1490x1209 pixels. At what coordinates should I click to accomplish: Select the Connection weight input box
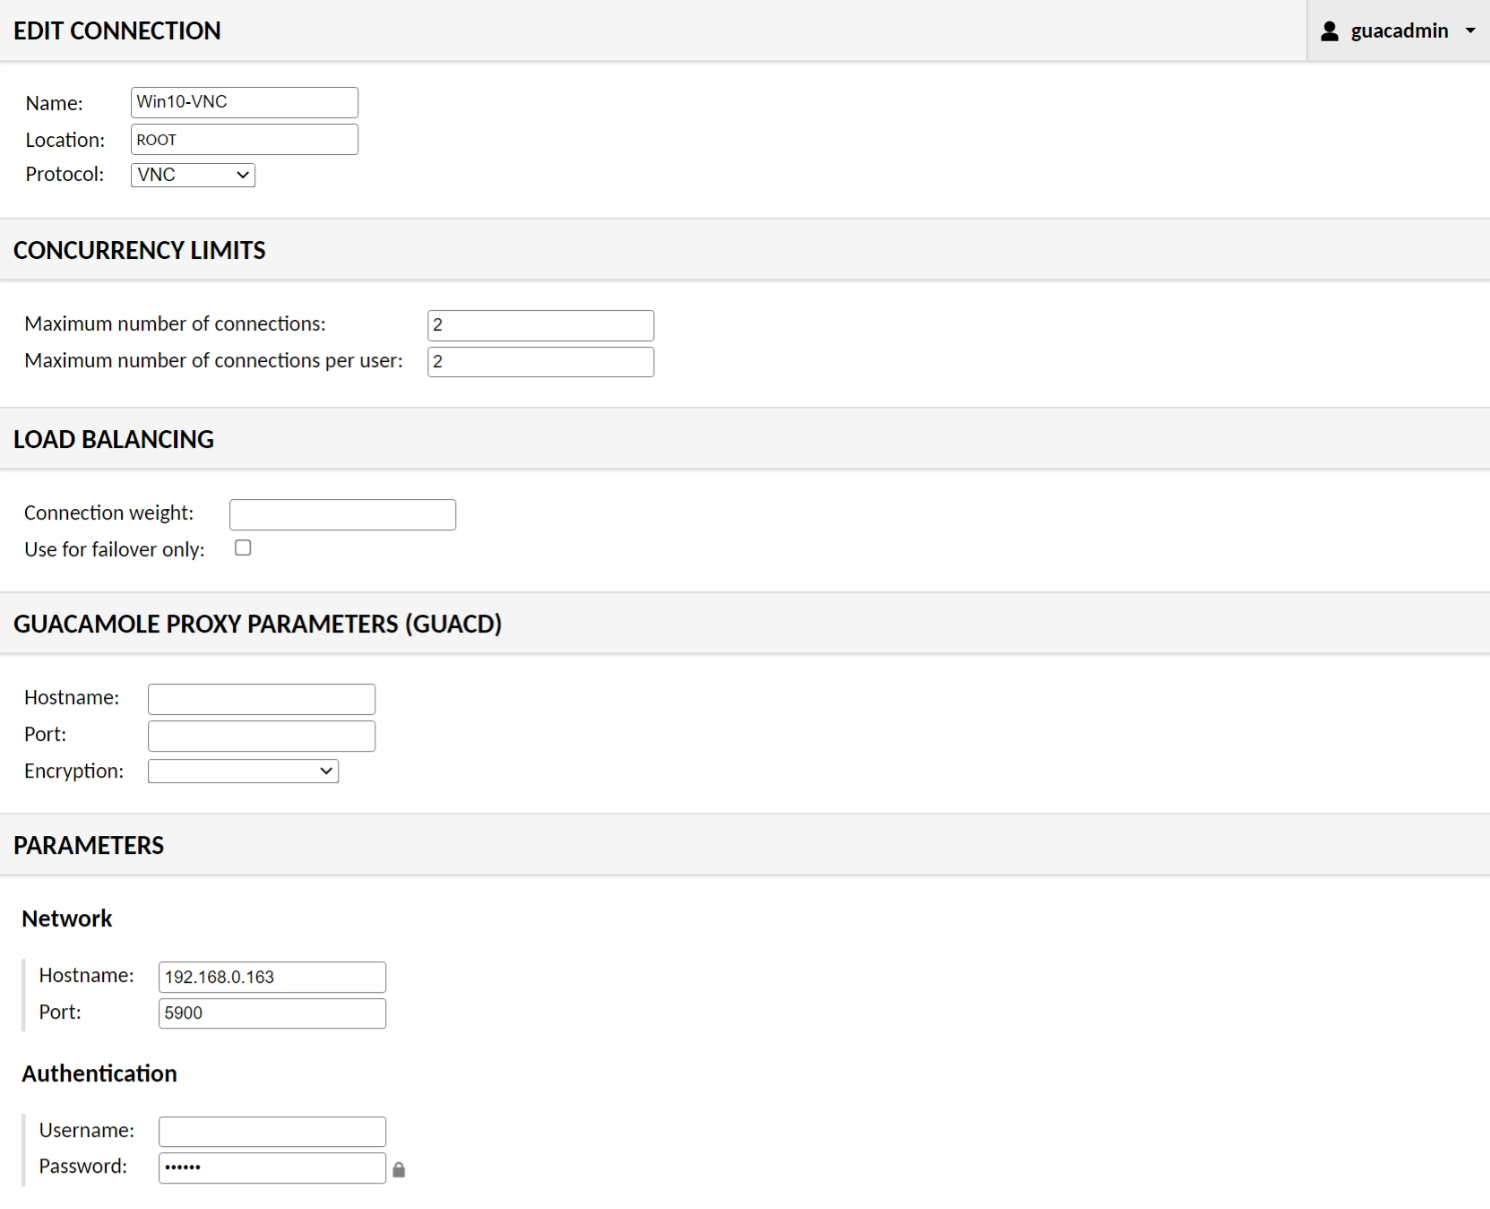(342, 515)
